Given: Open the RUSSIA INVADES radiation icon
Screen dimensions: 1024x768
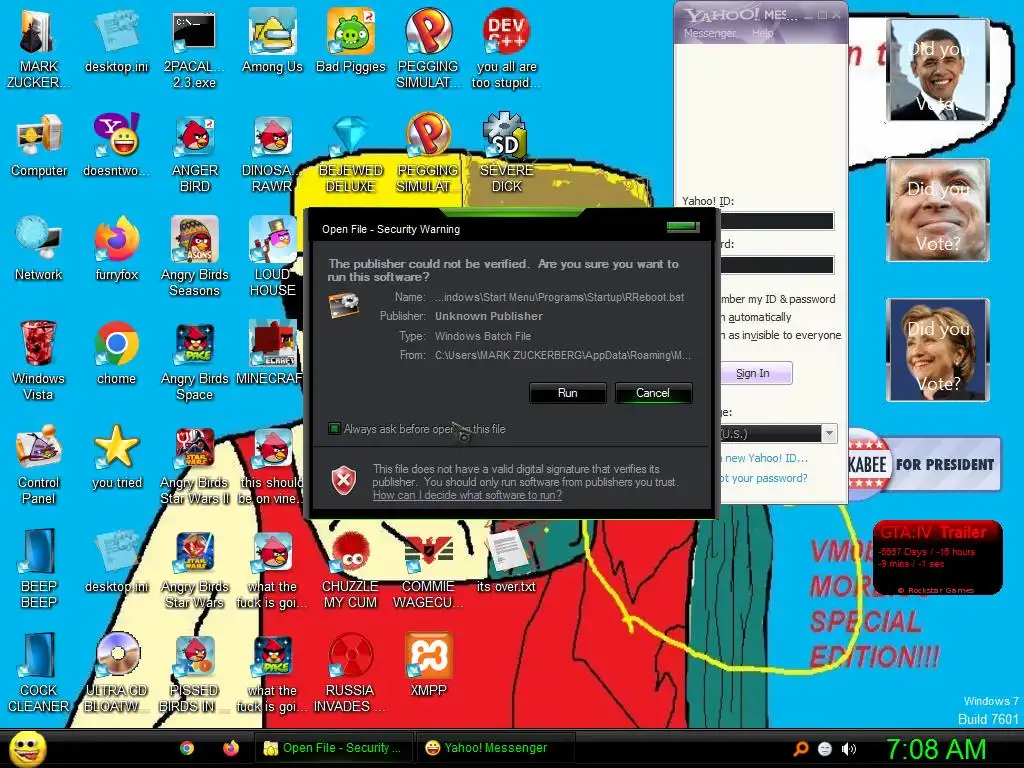Looking at the screenshot, I should [x=351, y=673].
